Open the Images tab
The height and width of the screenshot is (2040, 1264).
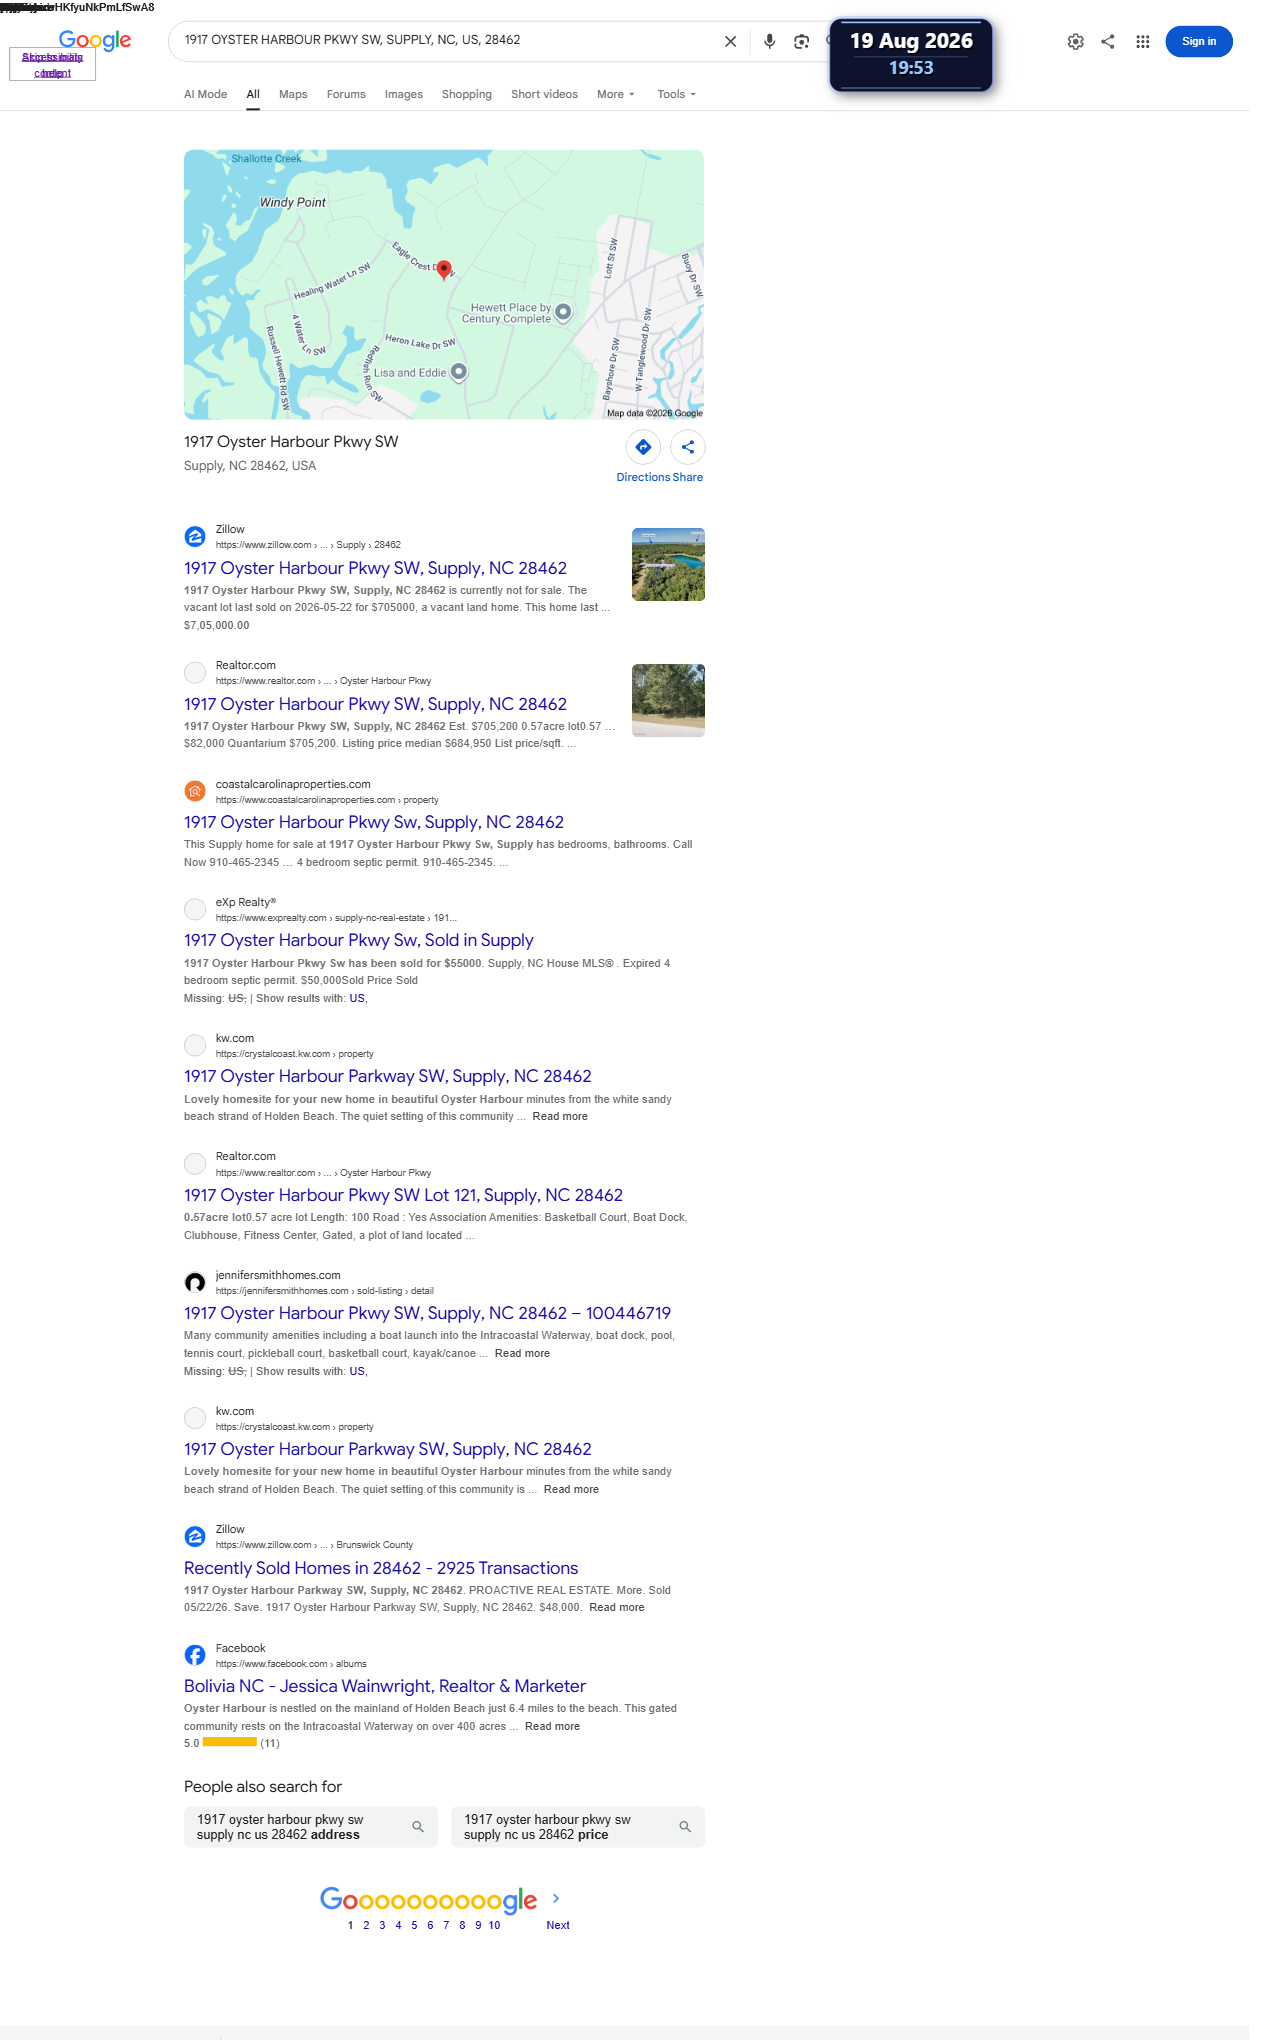tap(404, 94)
